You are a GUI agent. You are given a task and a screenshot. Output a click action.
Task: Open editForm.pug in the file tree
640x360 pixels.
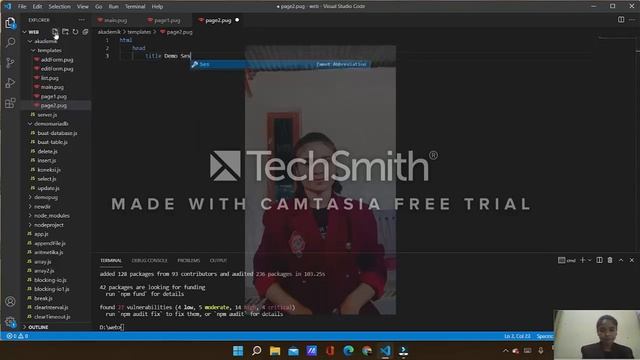tap(57, 69)
